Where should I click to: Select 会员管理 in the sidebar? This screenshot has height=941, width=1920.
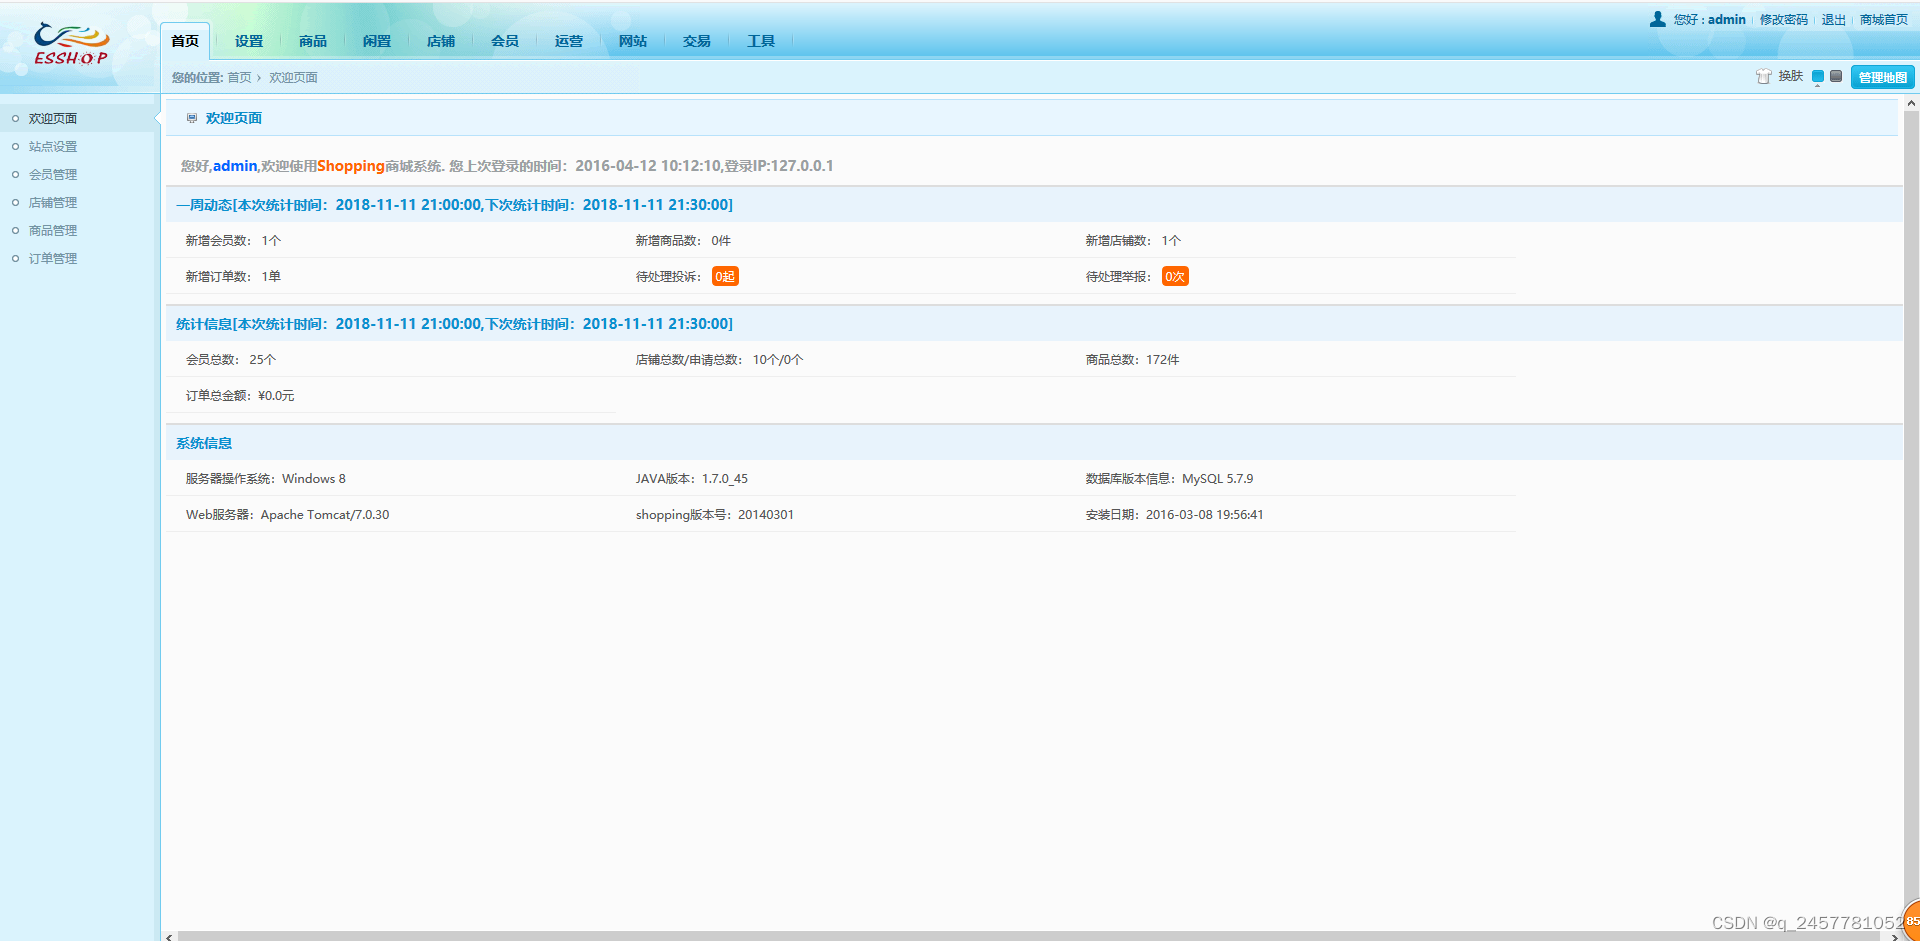53,173
